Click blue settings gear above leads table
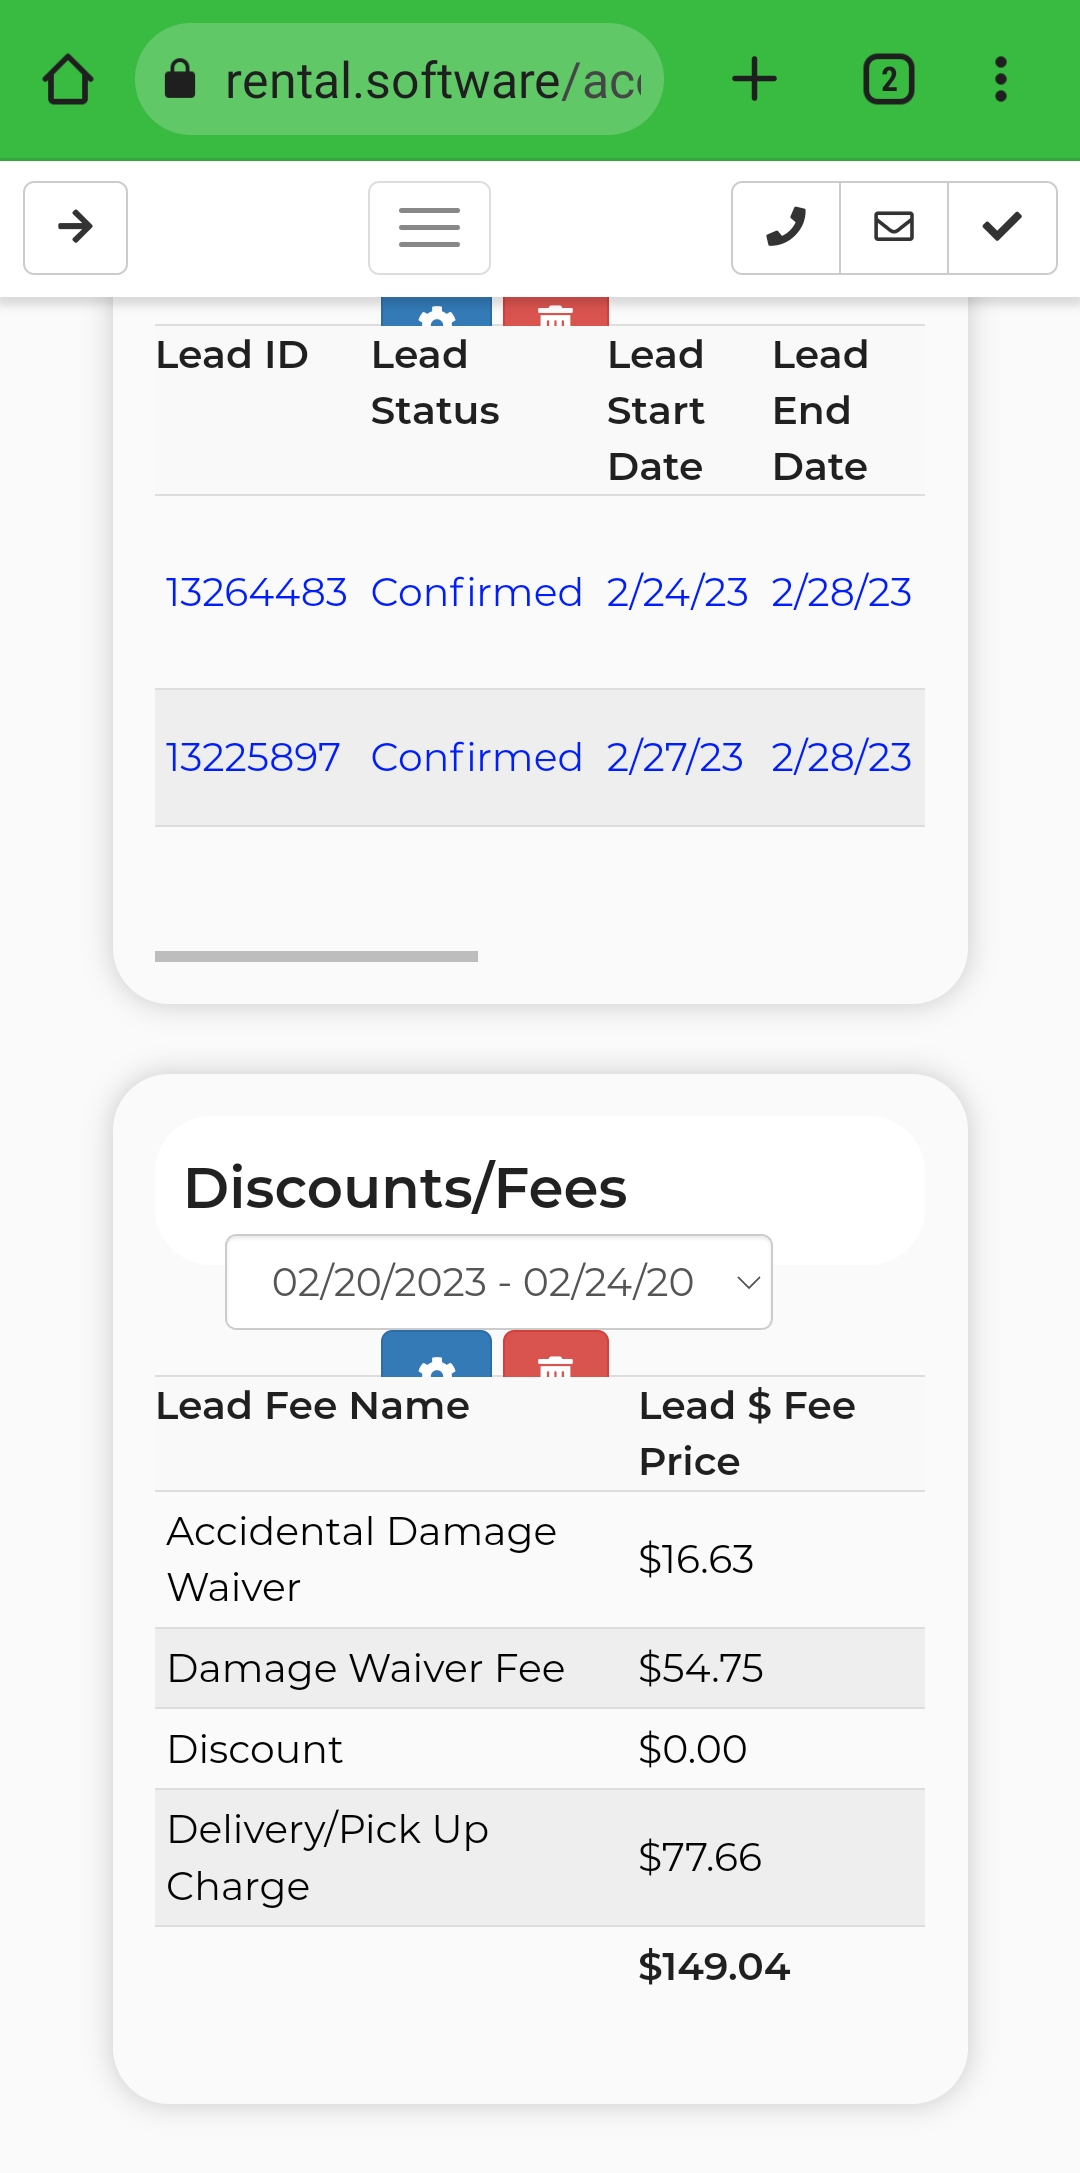 (x=436, y=312)
